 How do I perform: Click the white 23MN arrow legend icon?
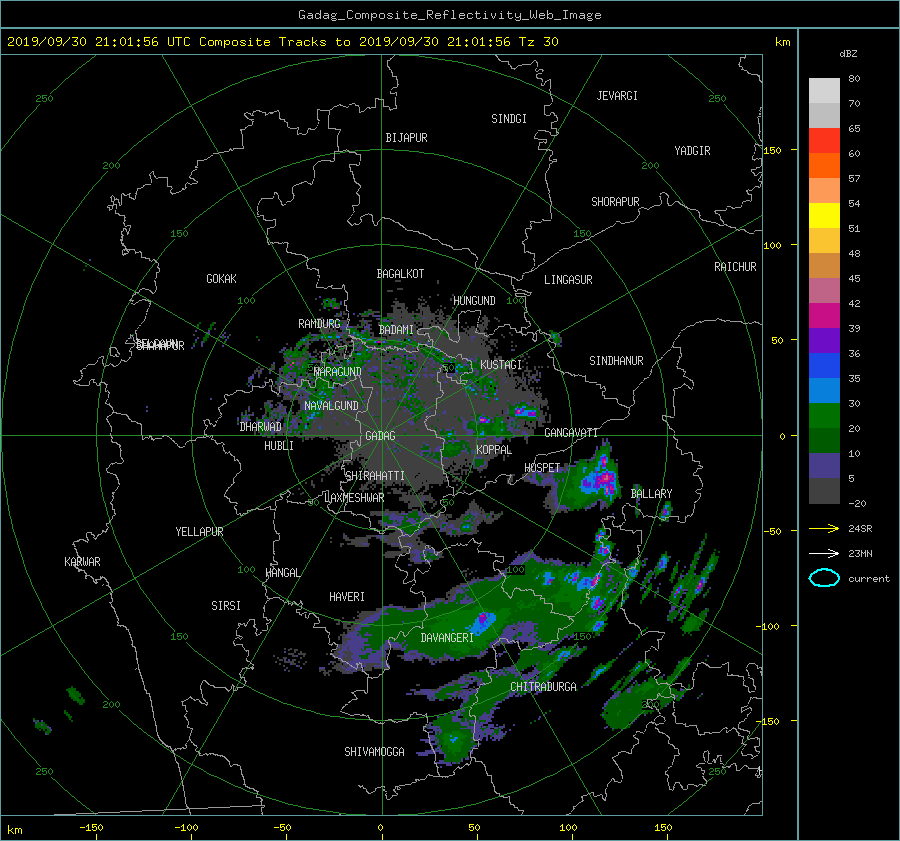[824, 553]
